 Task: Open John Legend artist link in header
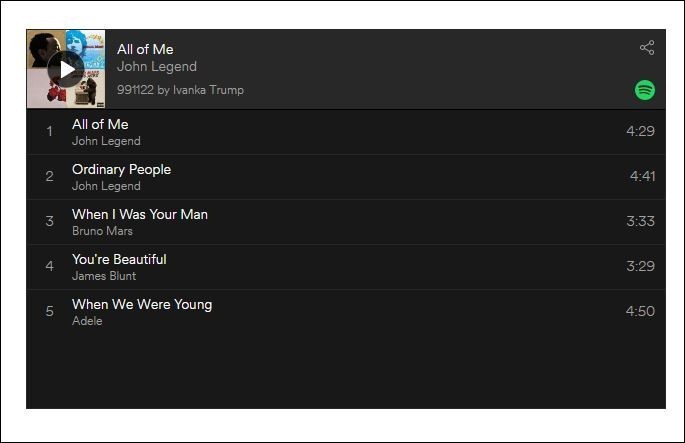[x=157, y=67]
